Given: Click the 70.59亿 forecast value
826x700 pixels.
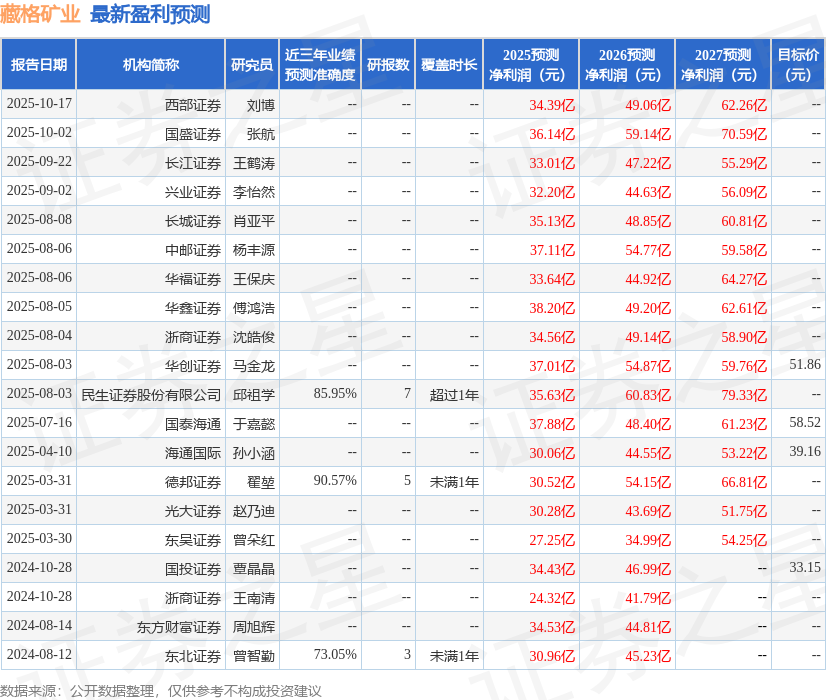Looking at the screenshot, I should [744, 134].
